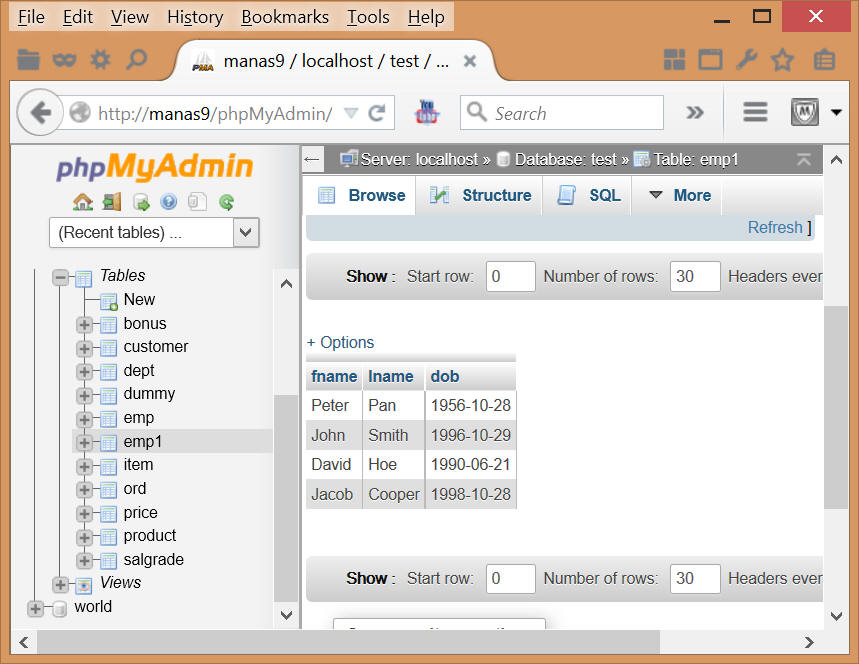Open the File menu

31,17
